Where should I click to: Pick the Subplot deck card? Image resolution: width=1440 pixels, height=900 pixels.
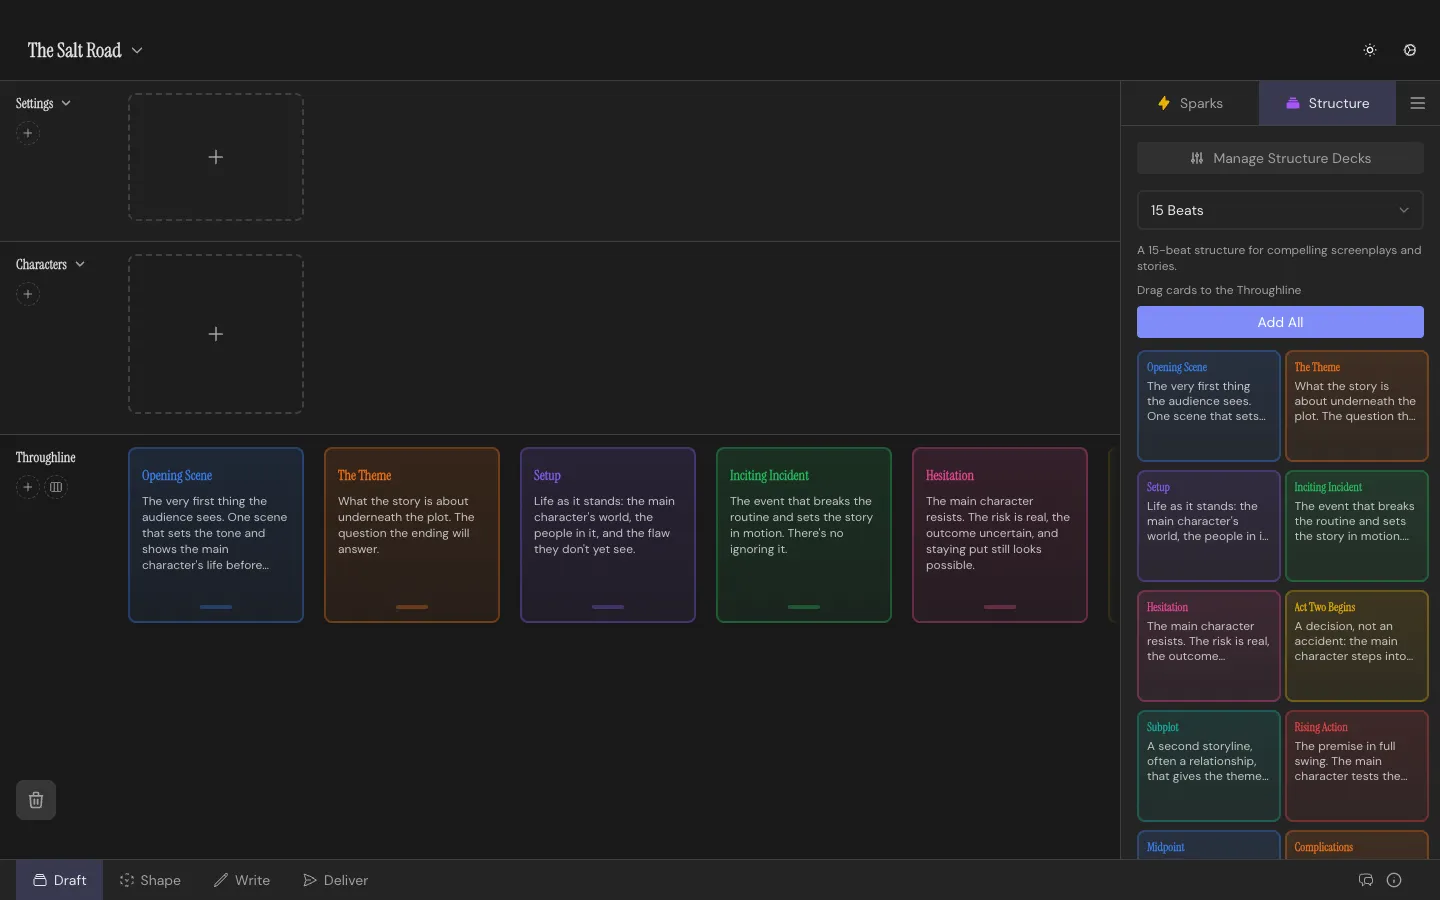click(1209, 766)
